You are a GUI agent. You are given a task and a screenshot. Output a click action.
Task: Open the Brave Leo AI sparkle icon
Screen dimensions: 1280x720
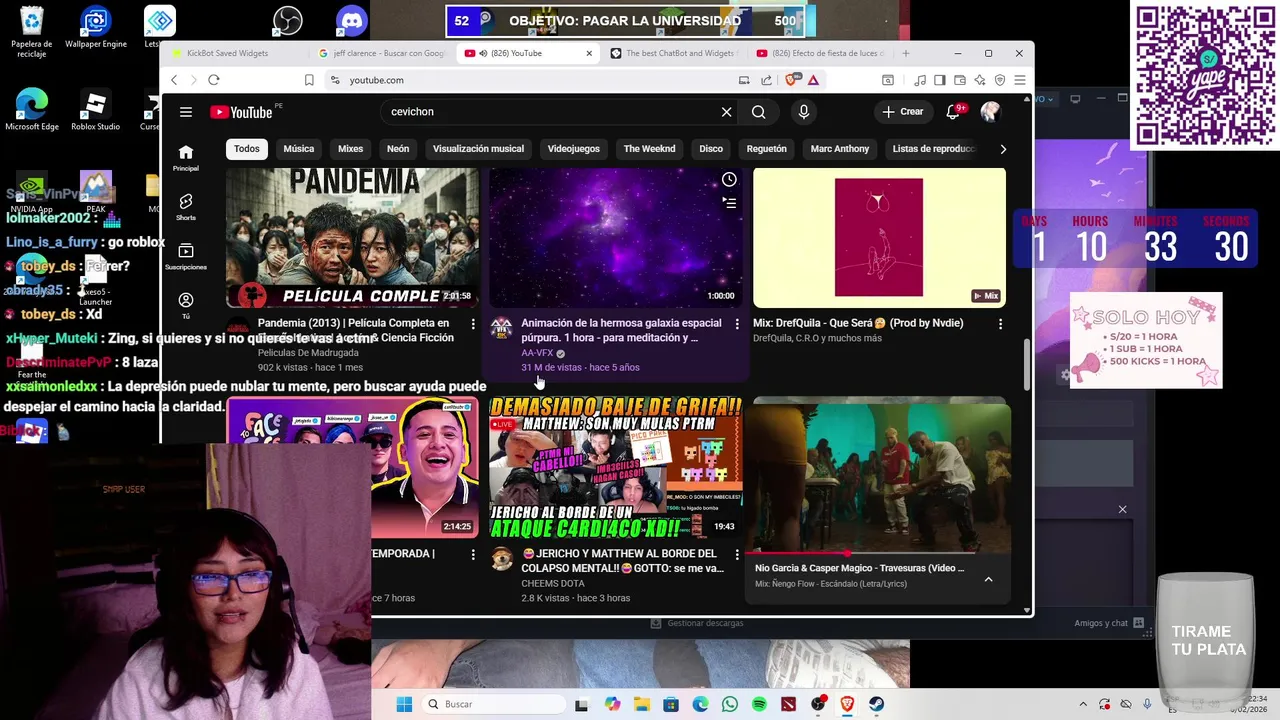pyautogui.click(x=980, y=80)
